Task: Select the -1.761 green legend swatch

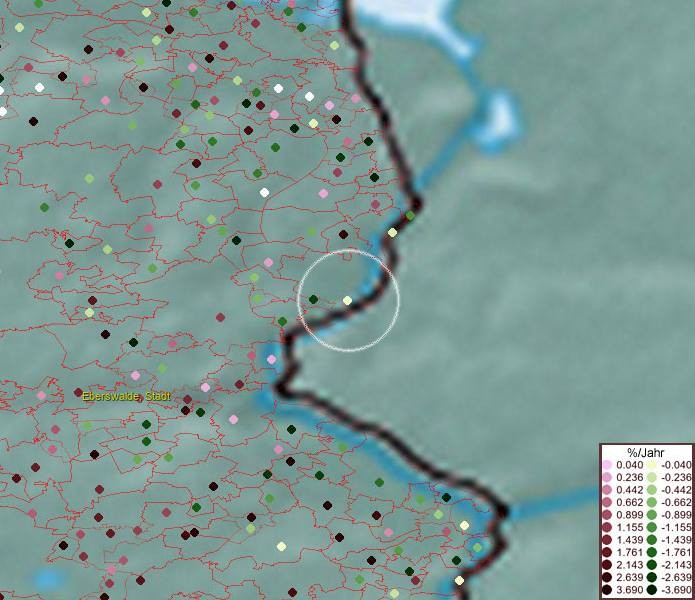Action: (652, 552)
